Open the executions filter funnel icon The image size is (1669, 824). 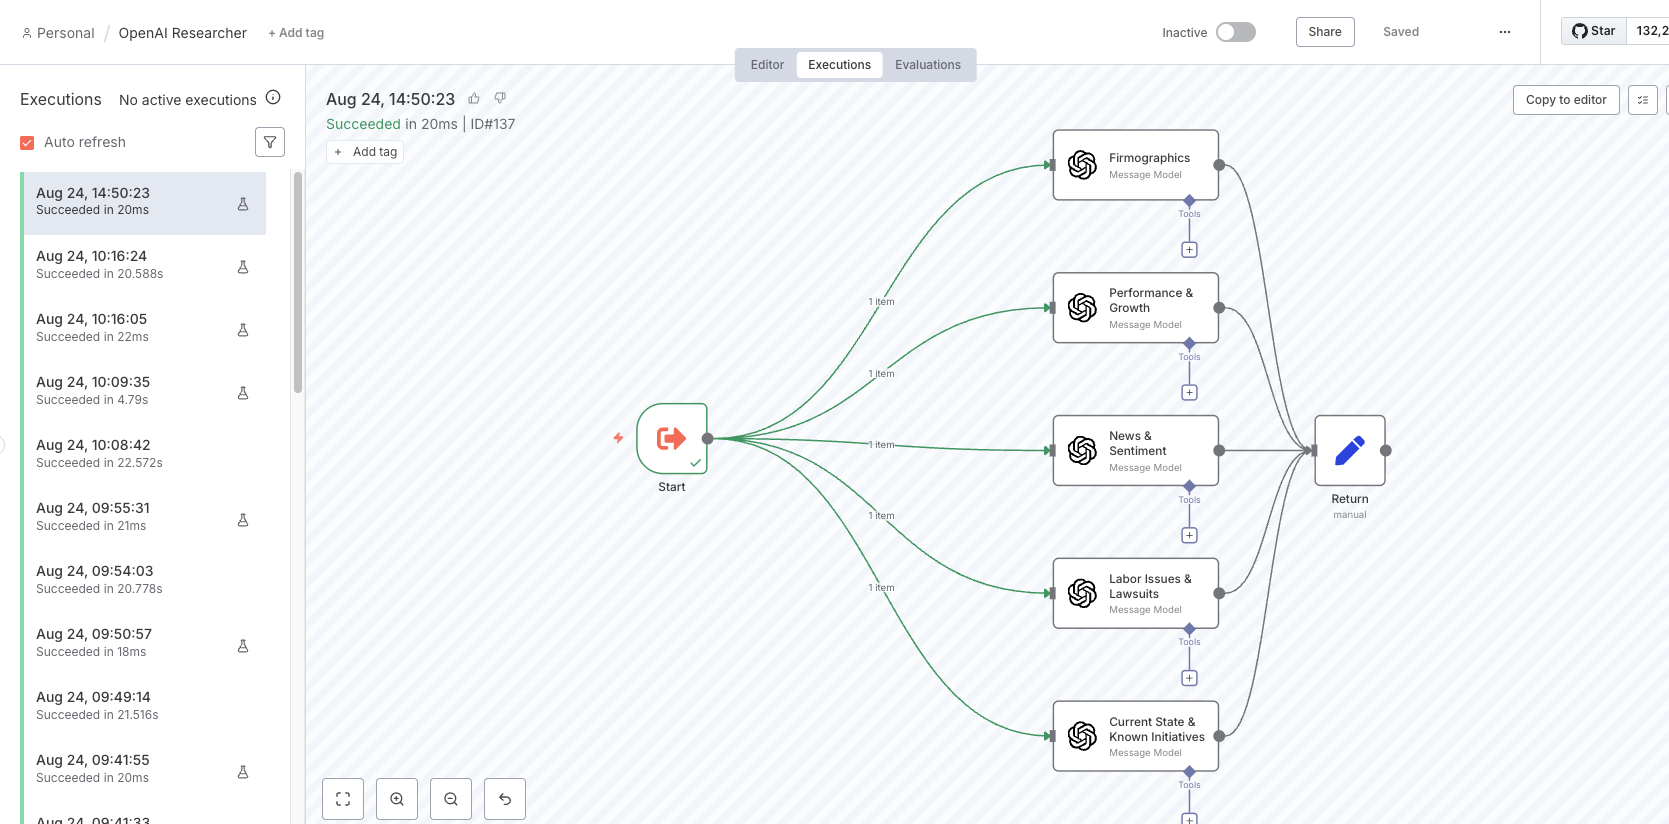tap(270, 142)
